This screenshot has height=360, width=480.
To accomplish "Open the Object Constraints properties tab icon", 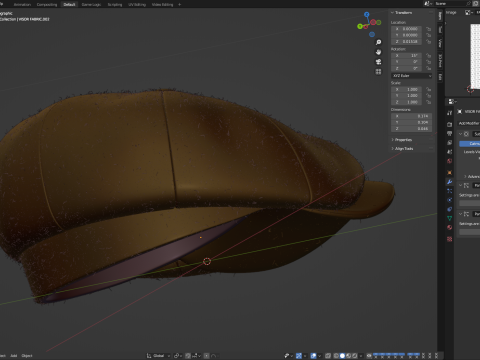I will click(x=450, y=209).
